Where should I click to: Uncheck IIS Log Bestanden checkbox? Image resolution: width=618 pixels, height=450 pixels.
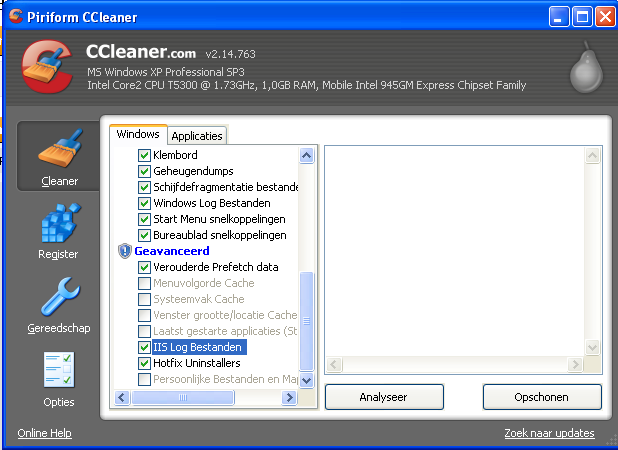click(x=144, y=347)
